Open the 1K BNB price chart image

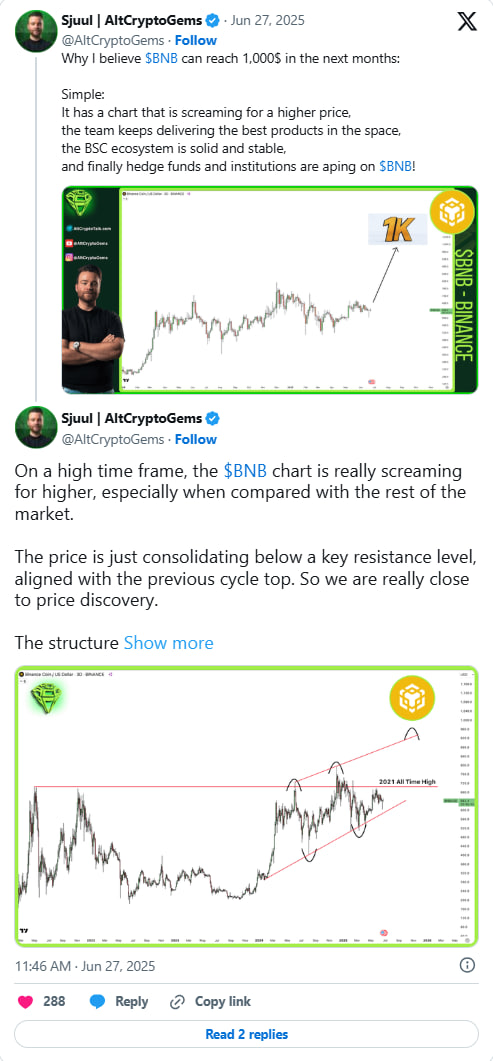coord(270,290)
